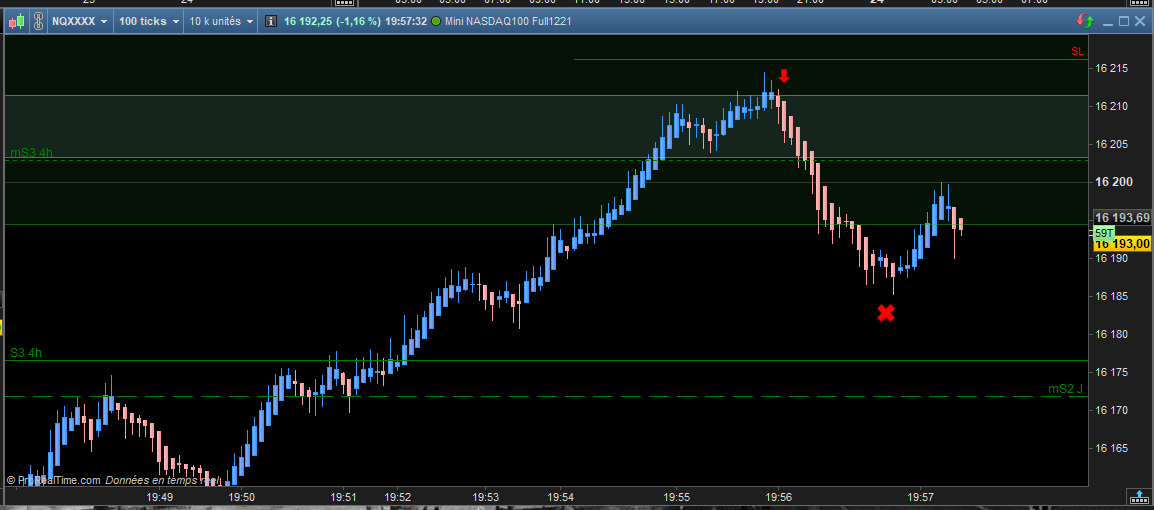Click the red and green trading arrows icon
Screen dimensions: 1154x510
pyautogui.click(x=1084, y=21)
